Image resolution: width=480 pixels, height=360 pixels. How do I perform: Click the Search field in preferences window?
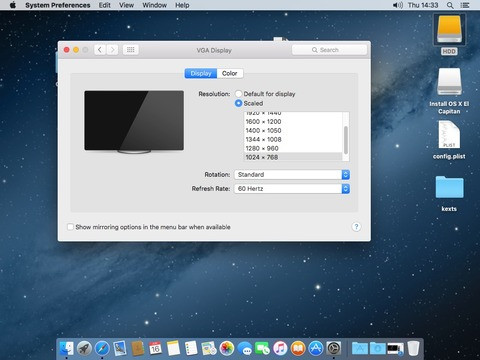[329, 50]
